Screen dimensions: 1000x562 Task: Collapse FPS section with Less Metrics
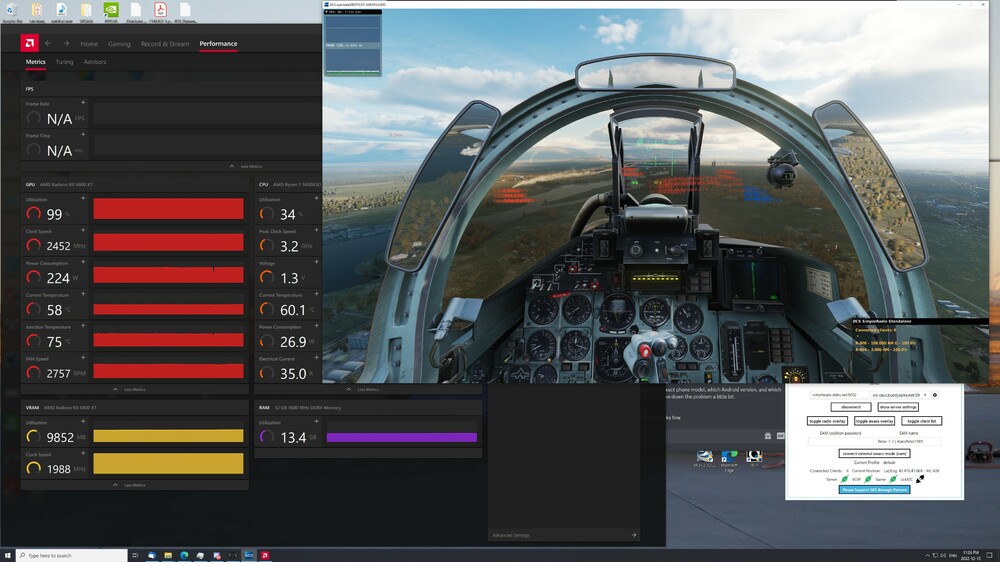tap(246, 166)
